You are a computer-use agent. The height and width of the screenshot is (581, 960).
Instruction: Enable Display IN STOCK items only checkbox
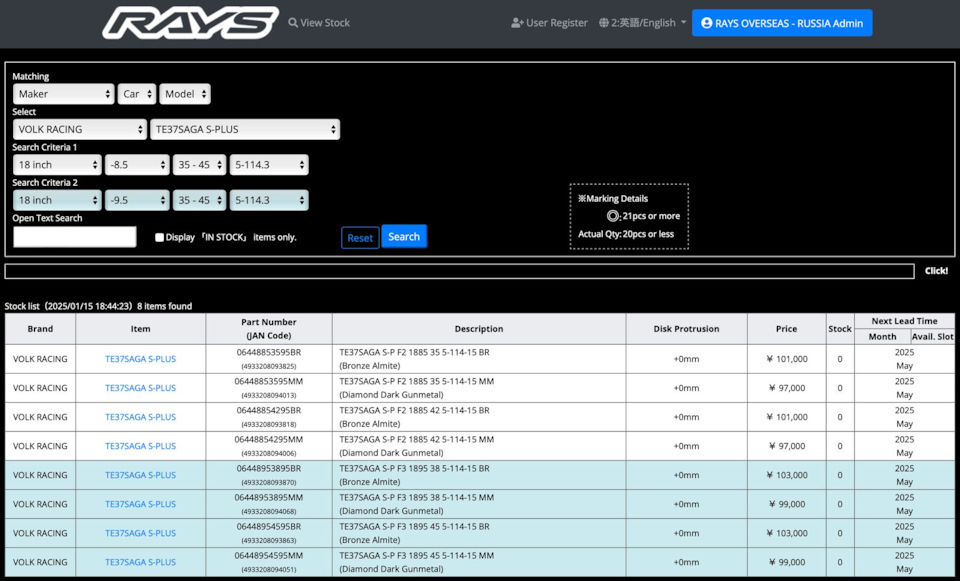159,238
